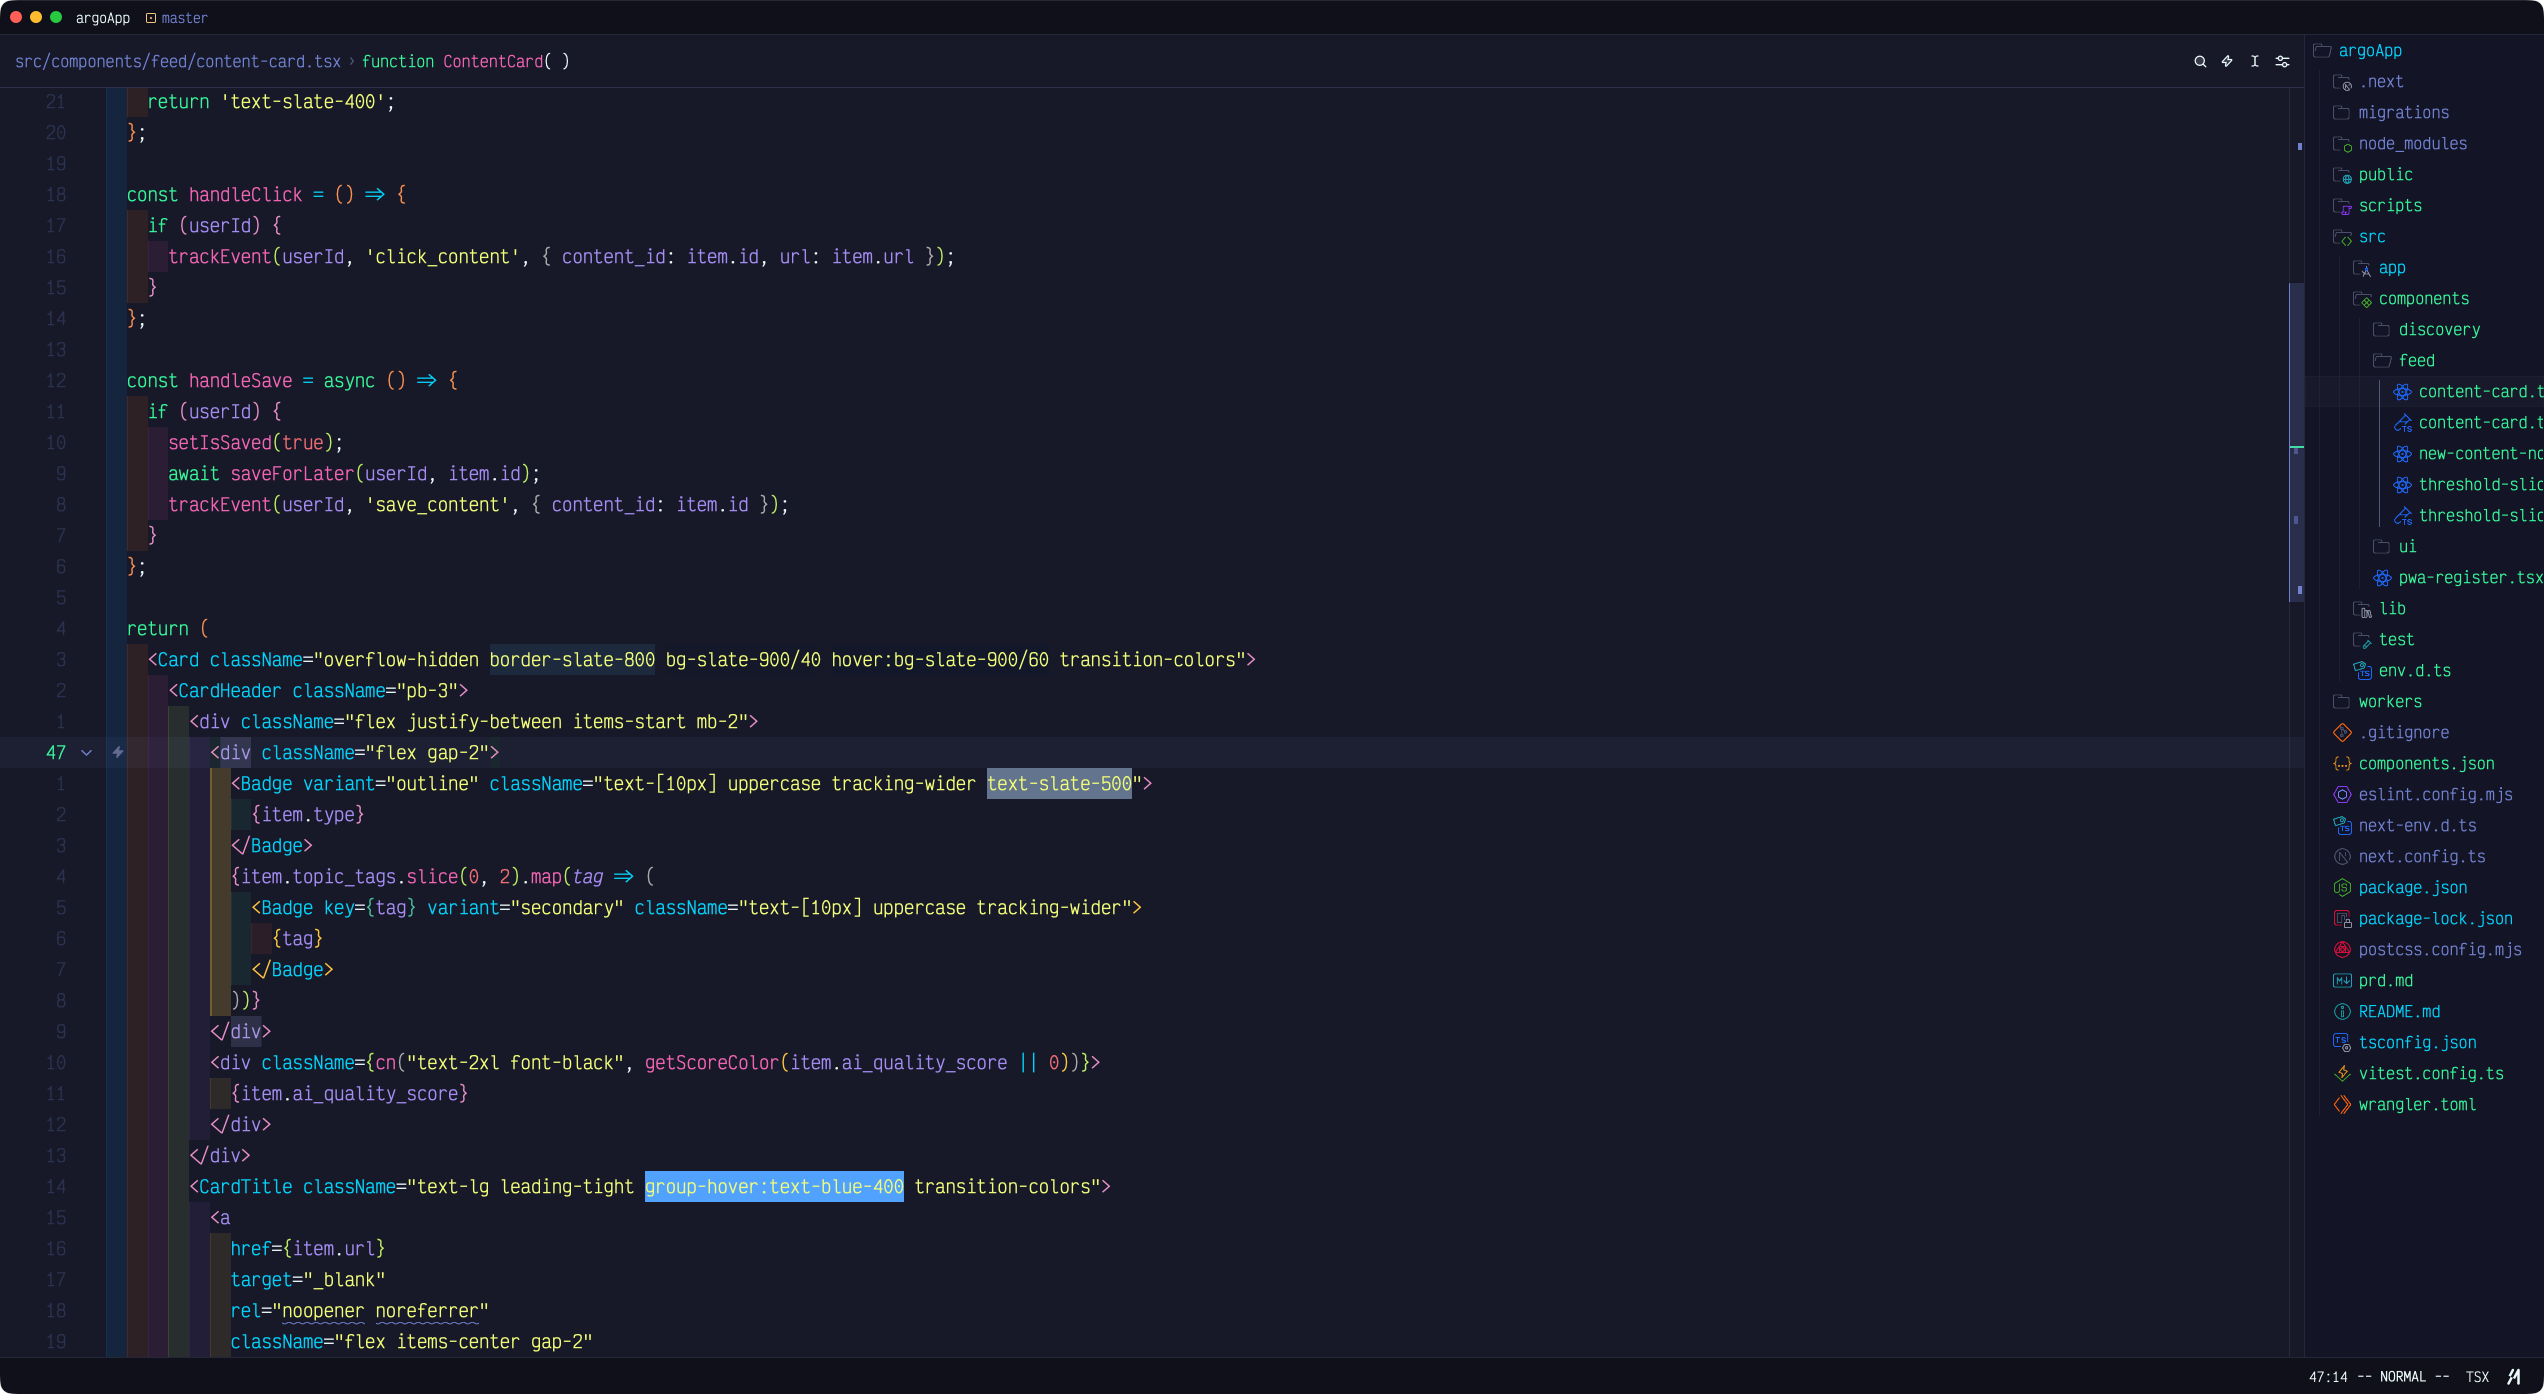Click the selected group-hover:text-blue-400 text
This screenshot has height=1394, width=2544.
[x=774, y=1187]
